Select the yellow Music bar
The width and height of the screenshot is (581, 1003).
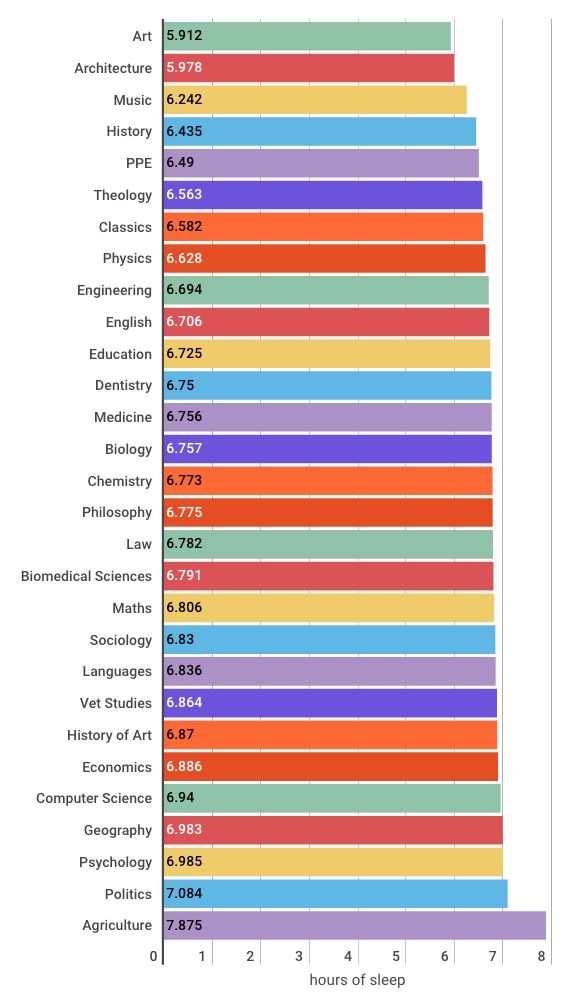pyautogui.click(x=315, y=100)
